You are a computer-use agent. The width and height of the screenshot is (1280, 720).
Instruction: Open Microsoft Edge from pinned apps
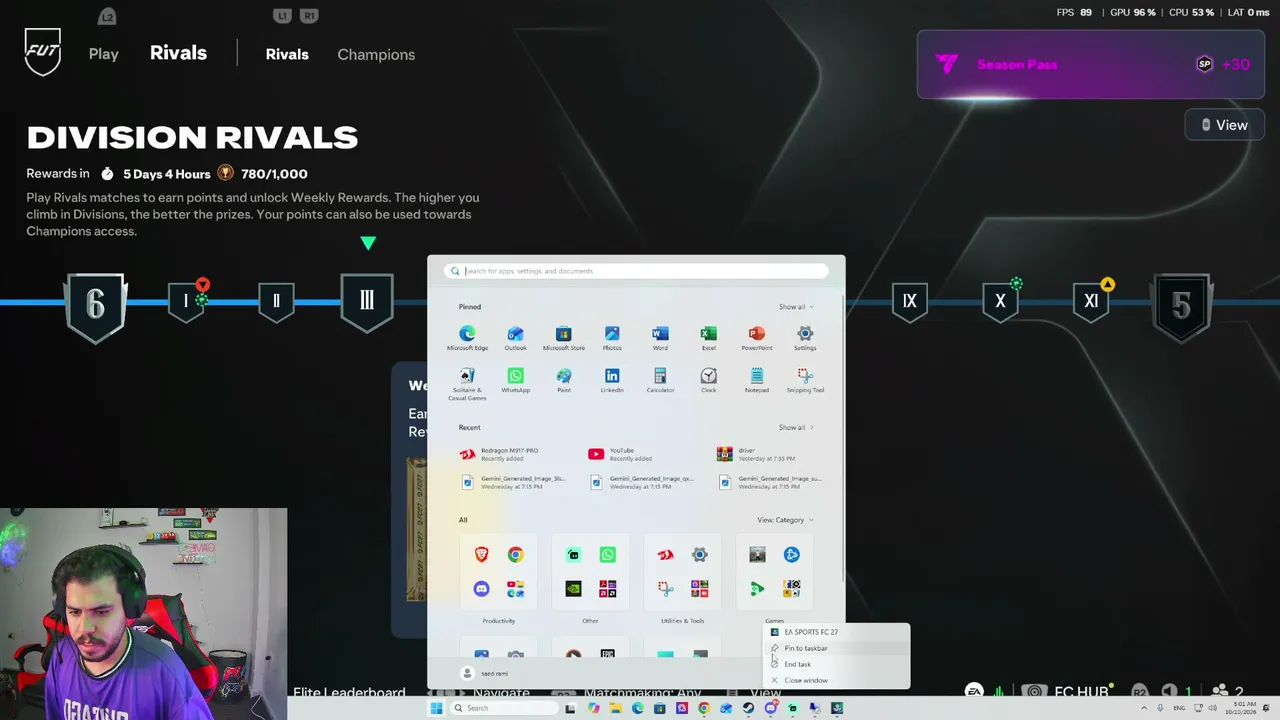pos(467,338)
